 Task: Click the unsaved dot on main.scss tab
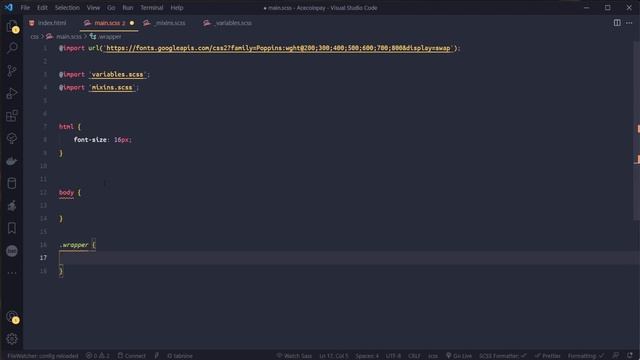[x=132, y=23]
